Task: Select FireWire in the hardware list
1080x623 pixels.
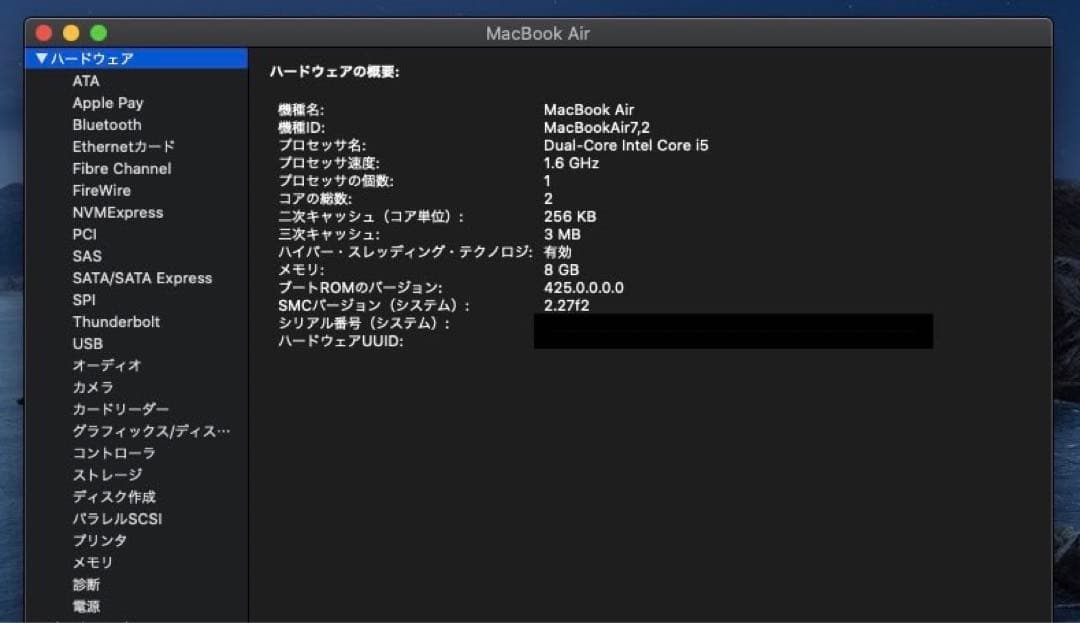Action: pyautogui.click(x=101, y=190)
